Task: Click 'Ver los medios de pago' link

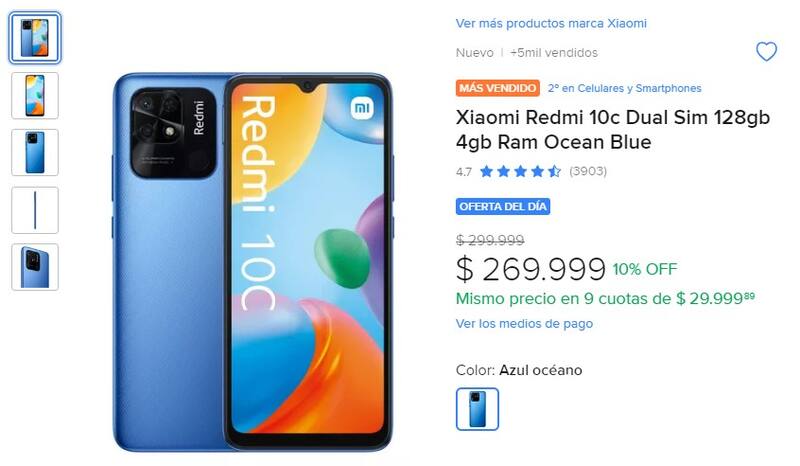Action: tap(524, 324)
